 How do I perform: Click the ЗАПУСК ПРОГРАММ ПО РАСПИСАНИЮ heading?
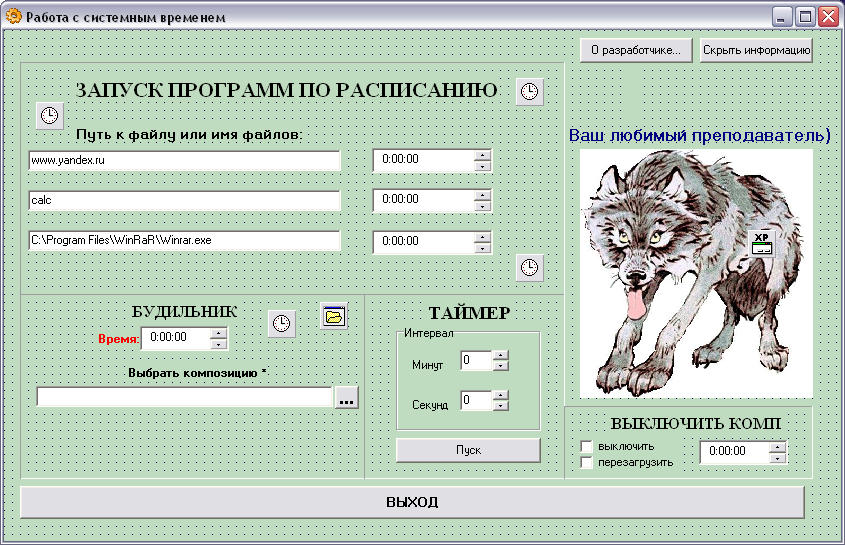pos(286,90)
